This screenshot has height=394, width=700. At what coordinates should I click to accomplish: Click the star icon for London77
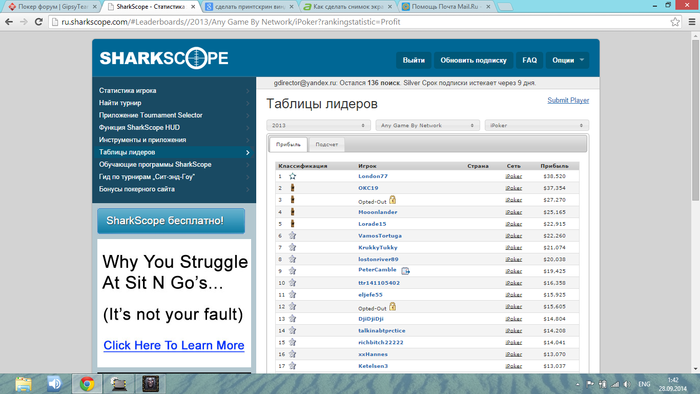click(x=292, y=176)
